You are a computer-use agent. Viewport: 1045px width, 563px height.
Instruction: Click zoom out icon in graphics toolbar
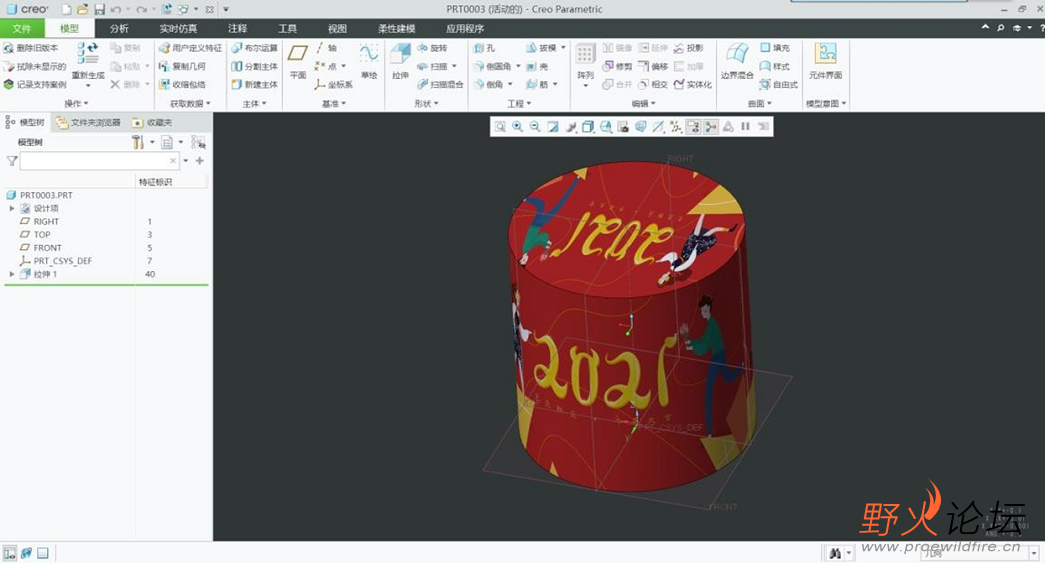tap(535, 127)
